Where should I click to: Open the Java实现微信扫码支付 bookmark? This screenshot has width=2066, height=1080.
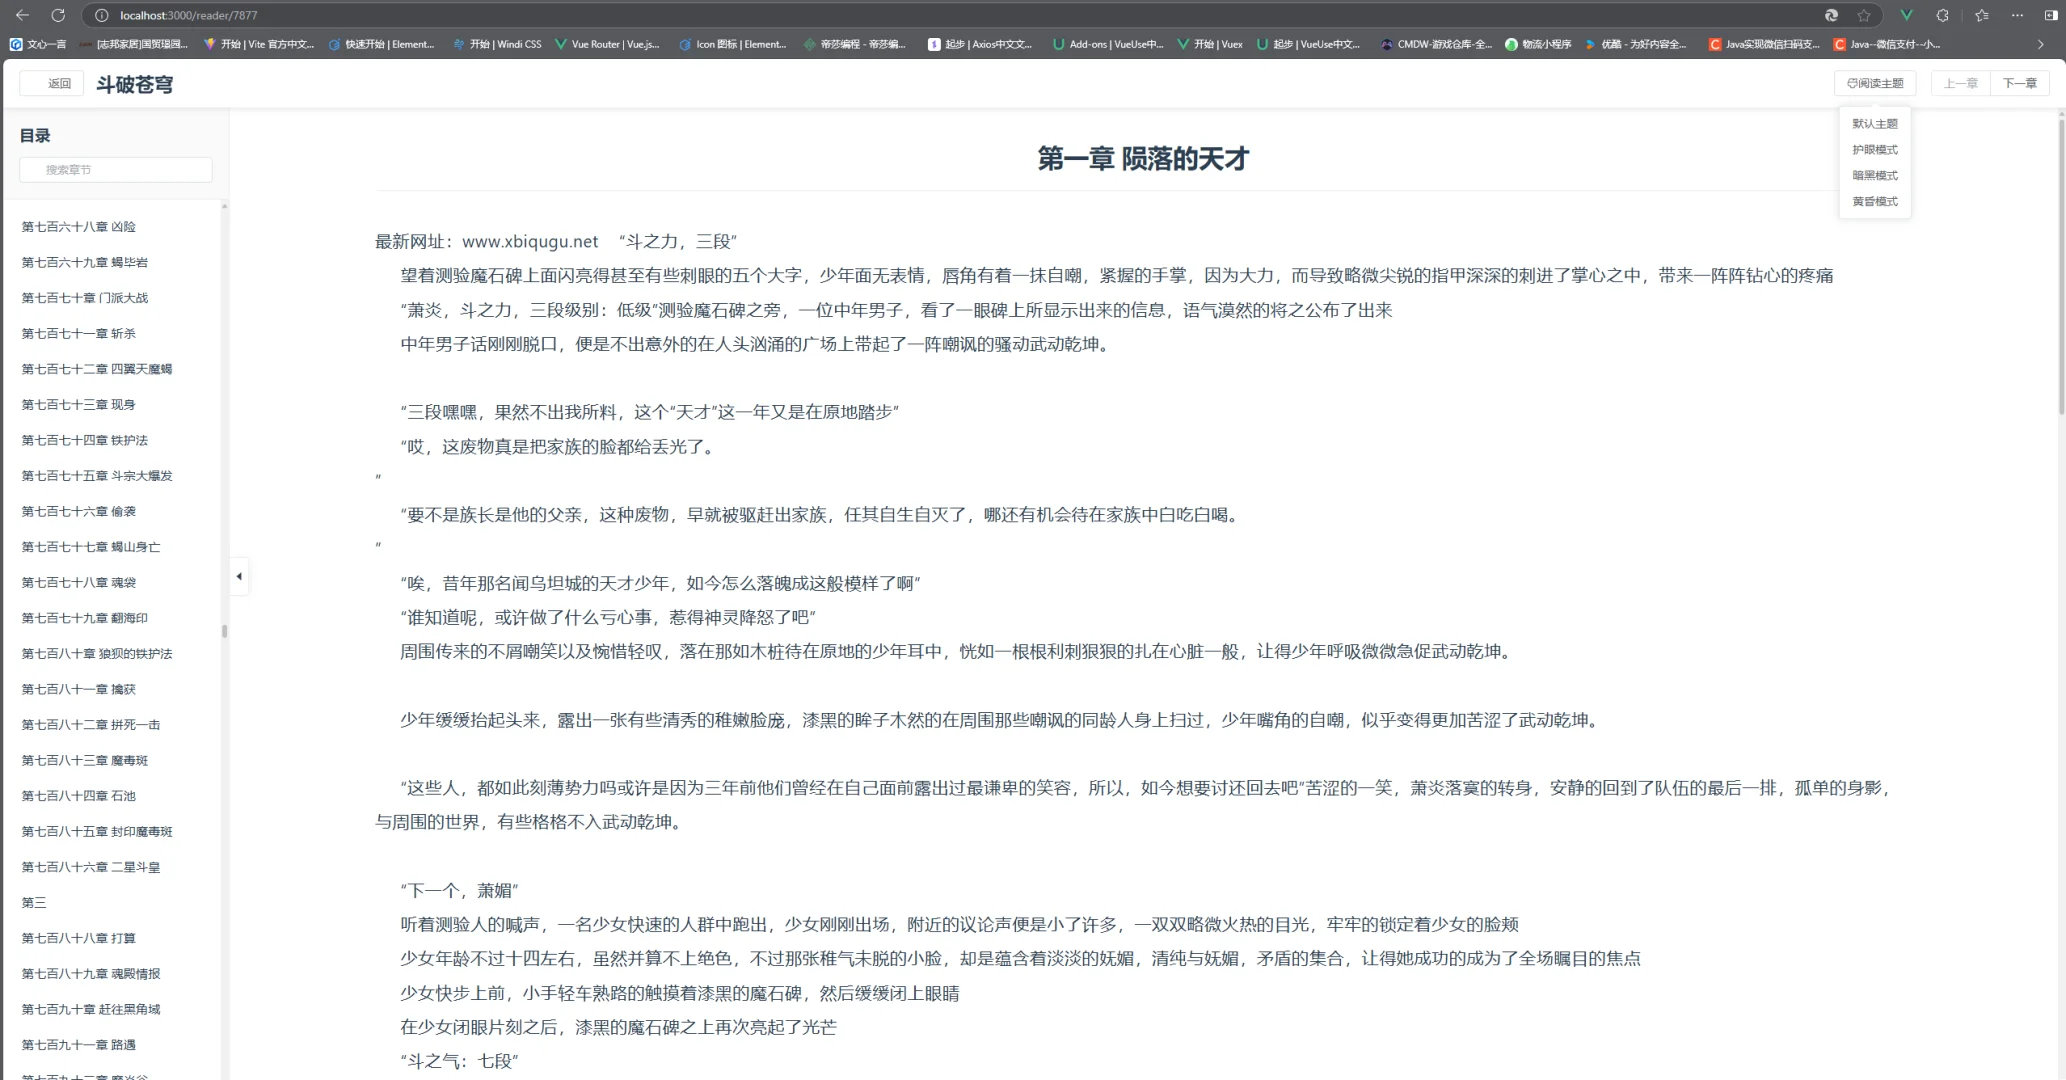(1765, 44)
